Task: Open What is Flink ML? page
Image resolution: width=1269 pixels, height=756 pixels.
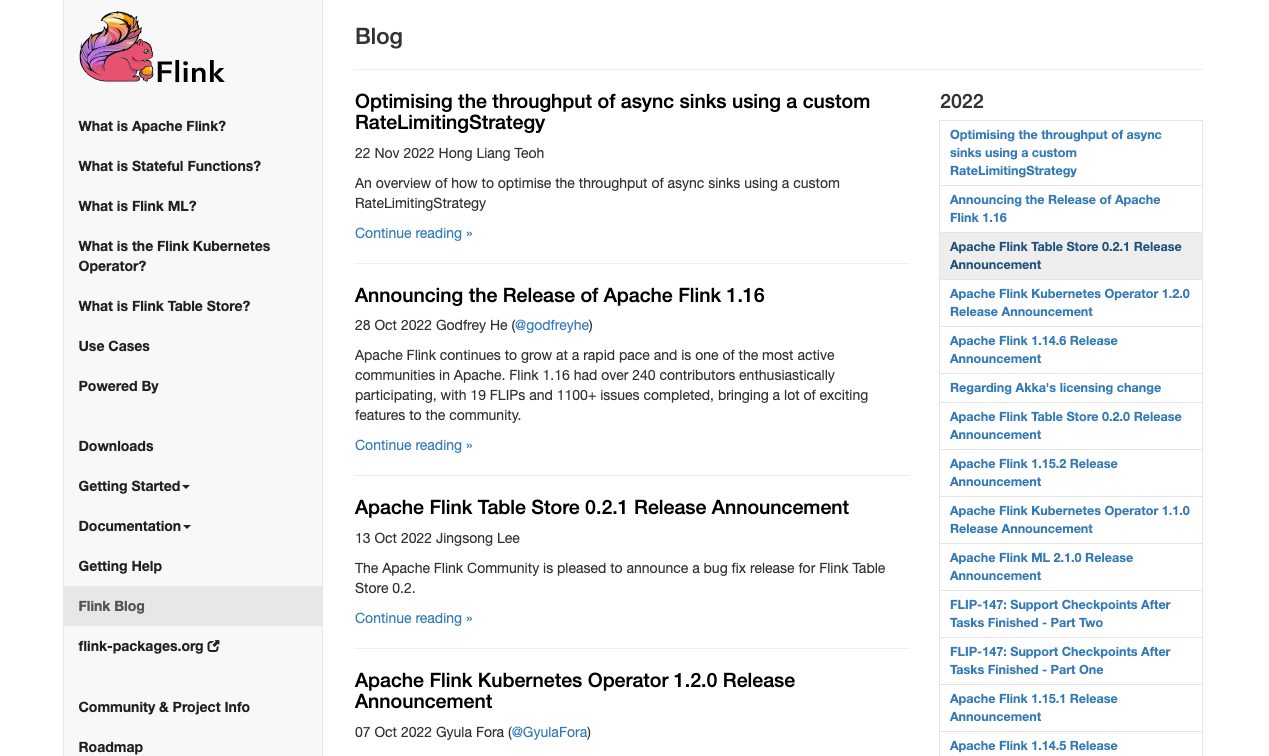Action: point(138,206)
